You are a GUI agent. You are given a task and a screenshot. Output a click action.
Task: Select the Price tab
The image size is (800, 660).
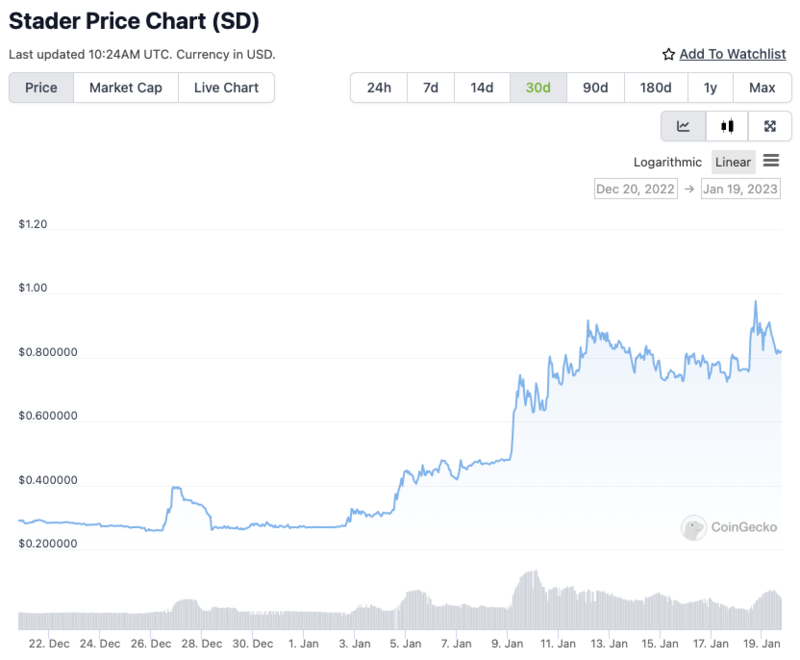click(41, 88)
